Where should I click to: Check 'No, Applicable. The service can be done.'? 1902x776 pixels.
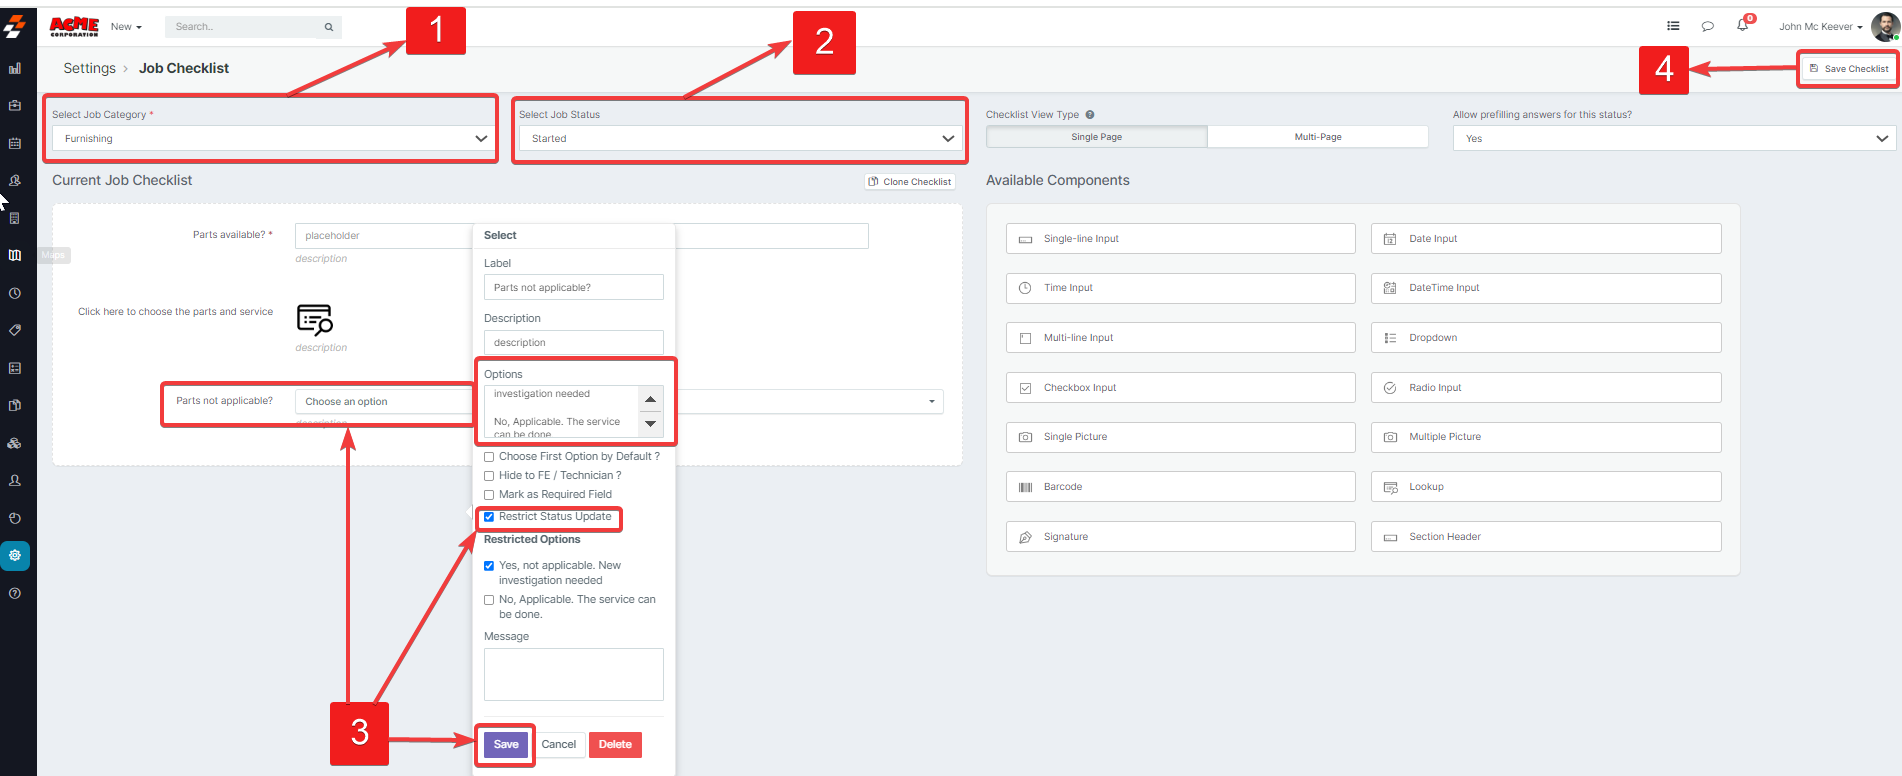tap(489, 600)
